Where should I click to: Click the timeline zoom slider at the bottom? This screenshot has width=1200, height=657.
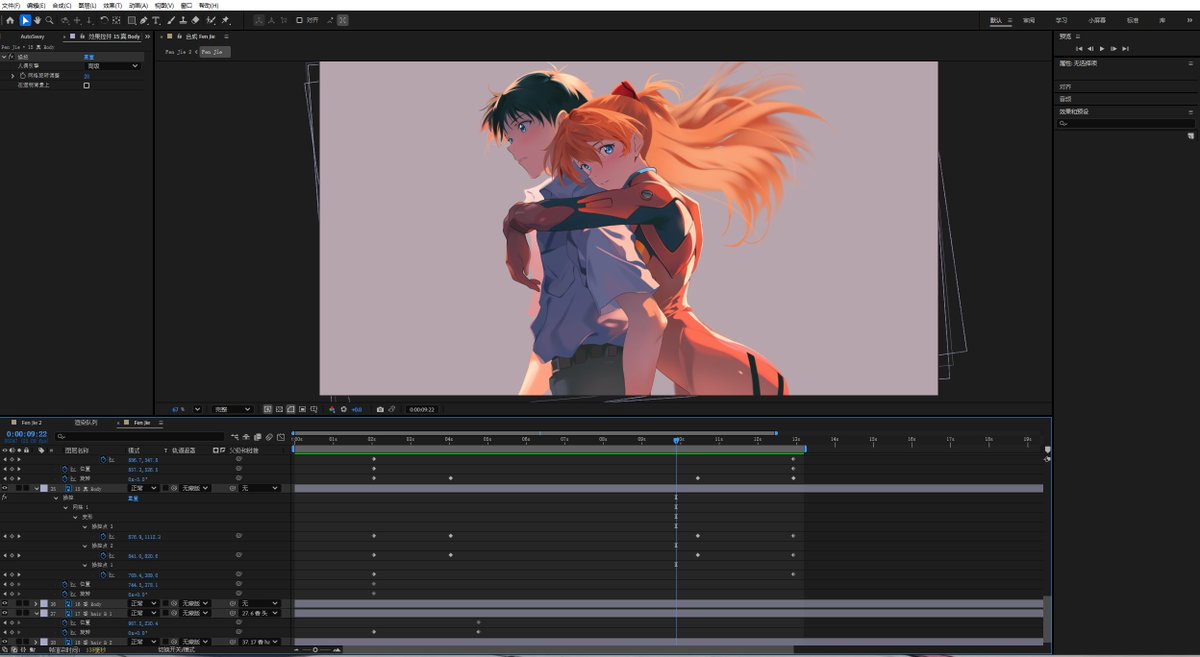tap(315, 650)
